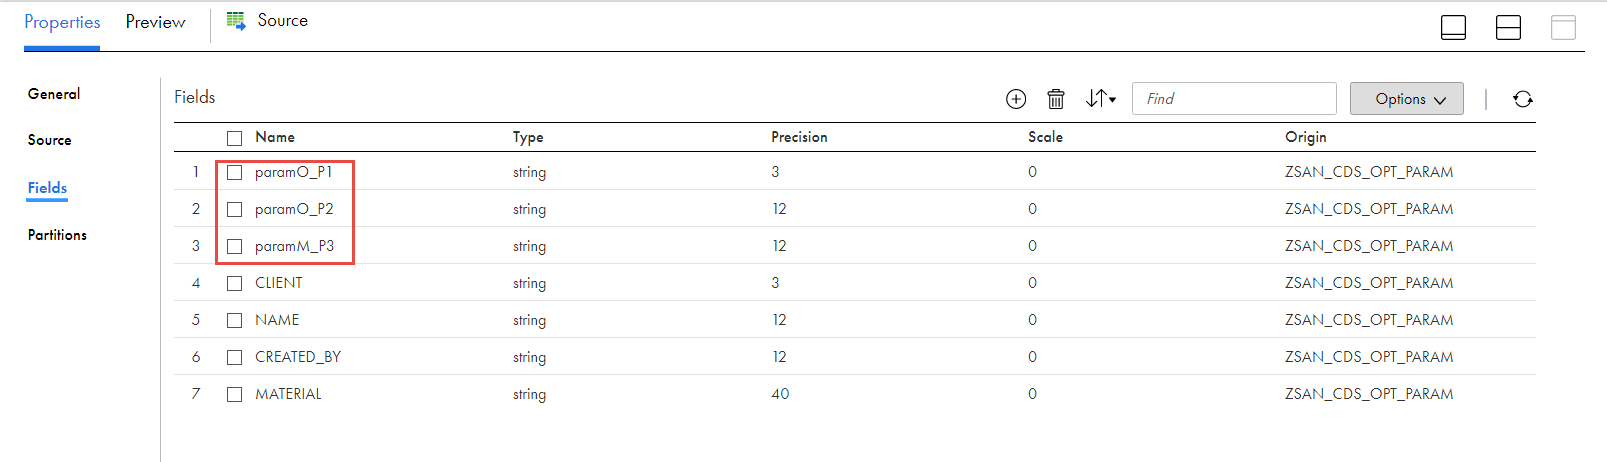Select the CREATED_BY field name
Screen dimensions: 1607x462
[298, 357]
